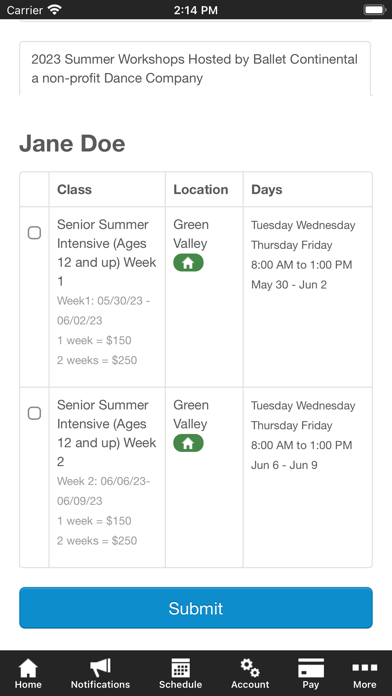Submit the class selection form
Image resolution: width=392 pixels, height=696 pixels.
(196, 608)
